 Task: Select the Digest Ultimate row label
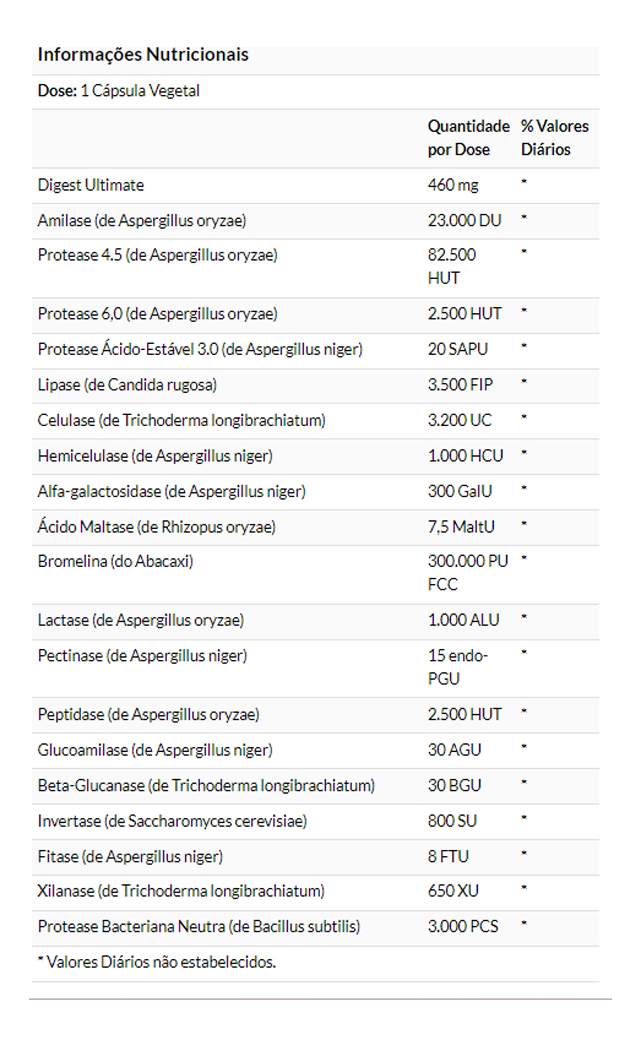click(x=91, y=185)
